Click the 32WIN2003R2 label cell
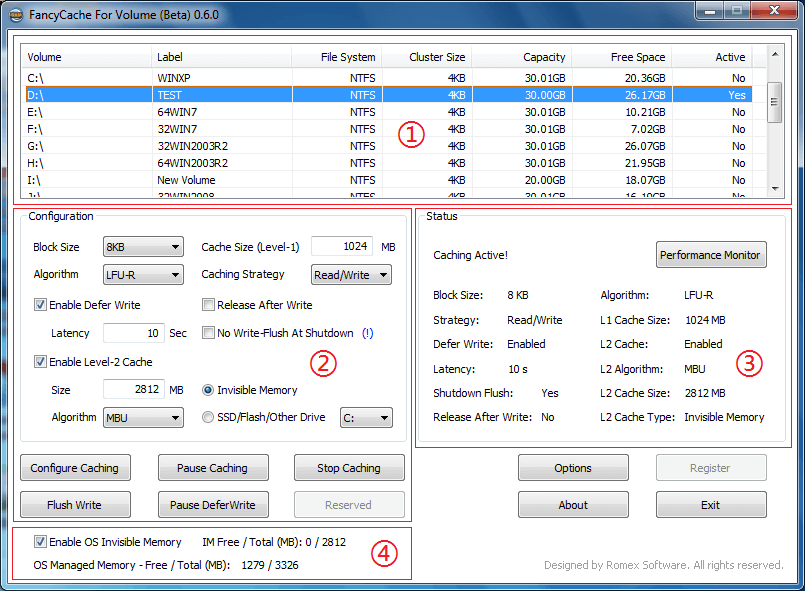The height and width of the screenshot is (591, 805). click(193, 146)
